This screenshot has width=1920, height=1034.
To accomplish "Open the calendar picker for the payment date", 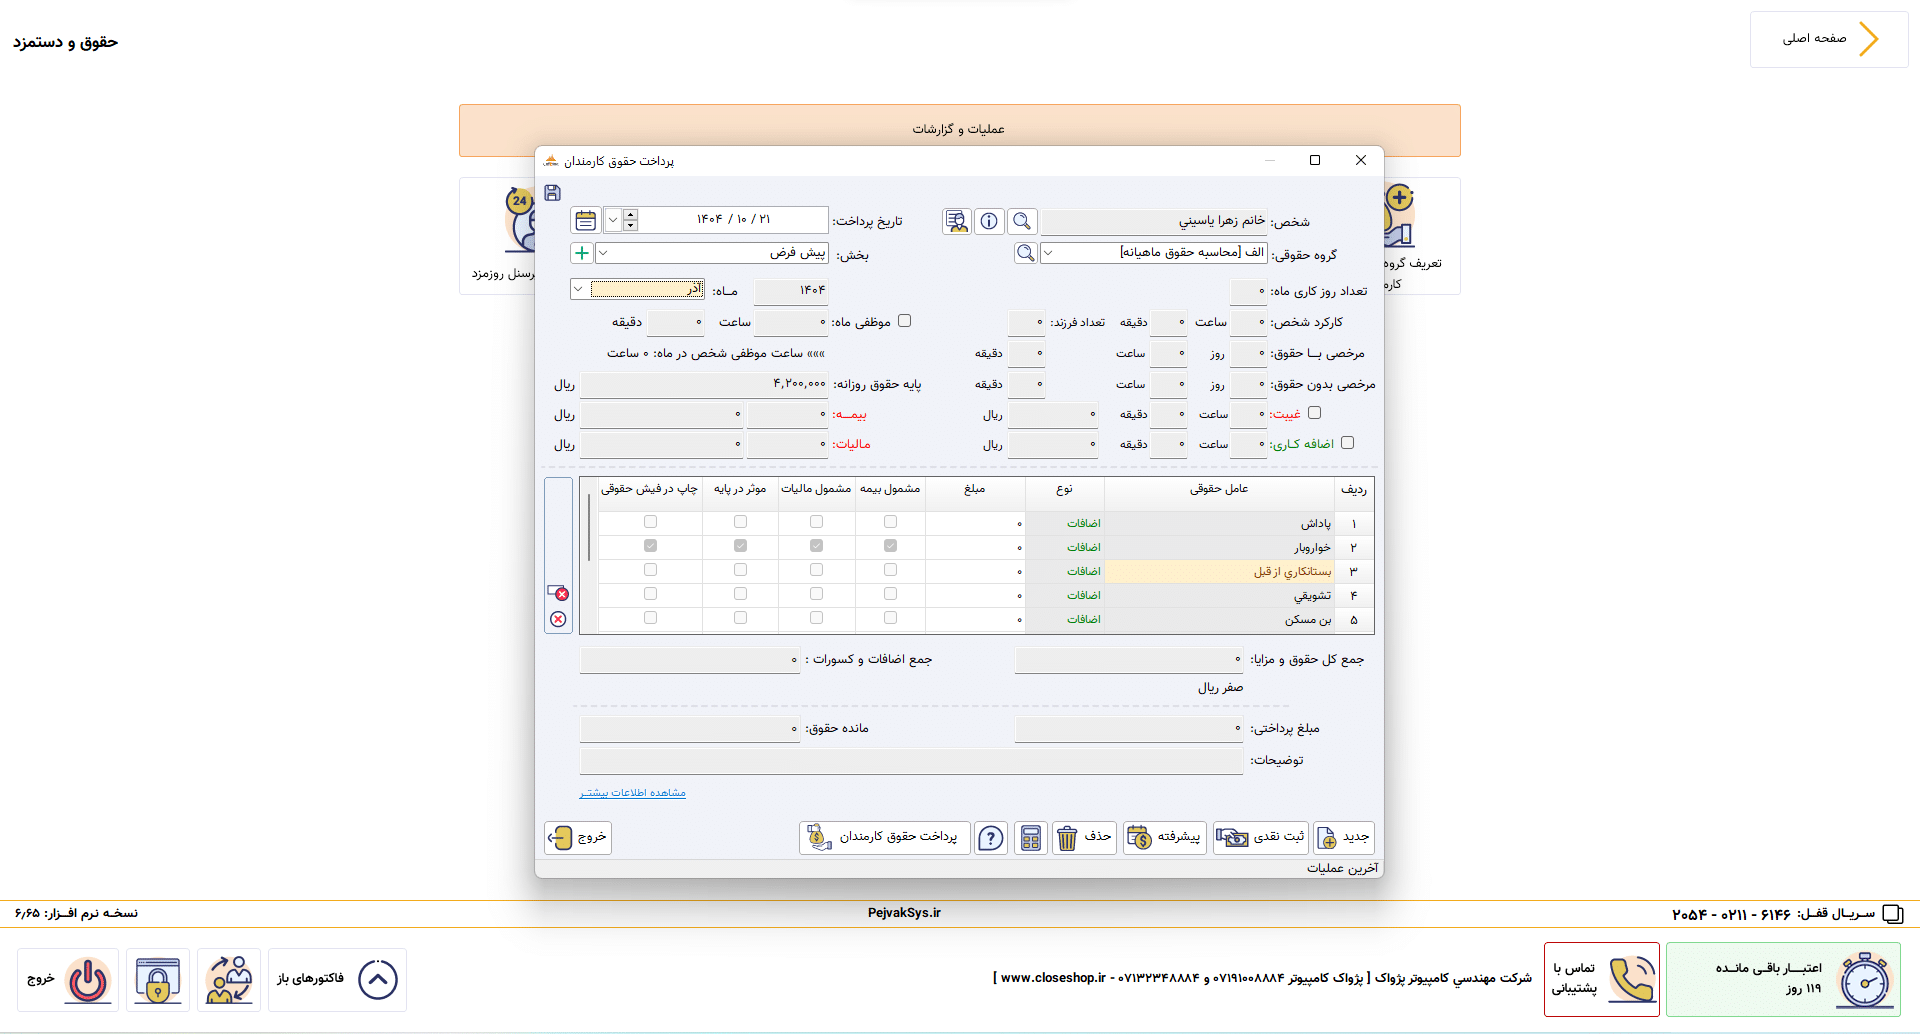I will pyautogui.click(x=586, y=220).
